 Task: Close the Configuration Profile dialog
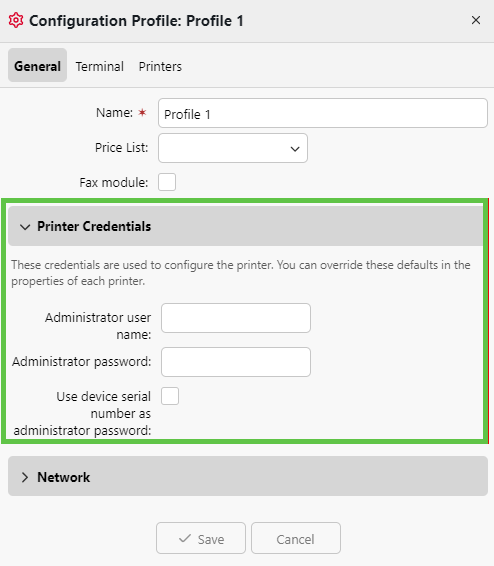tap(476, 20)
